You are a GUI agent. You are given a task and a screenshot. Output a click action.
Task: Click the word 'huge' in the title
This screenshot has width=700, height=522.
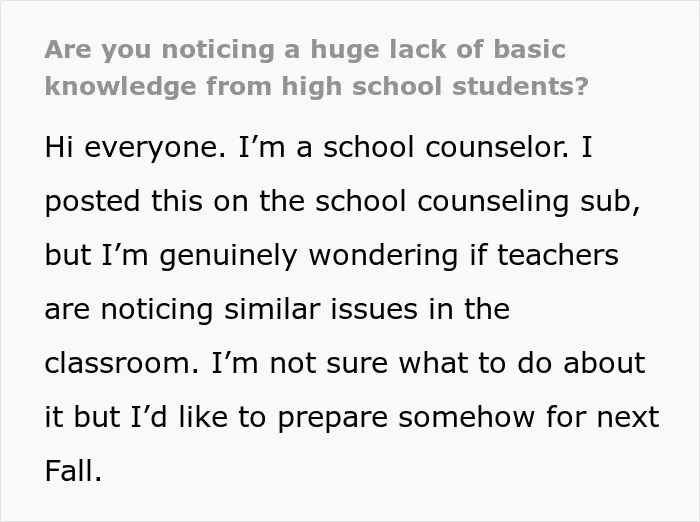345,51
